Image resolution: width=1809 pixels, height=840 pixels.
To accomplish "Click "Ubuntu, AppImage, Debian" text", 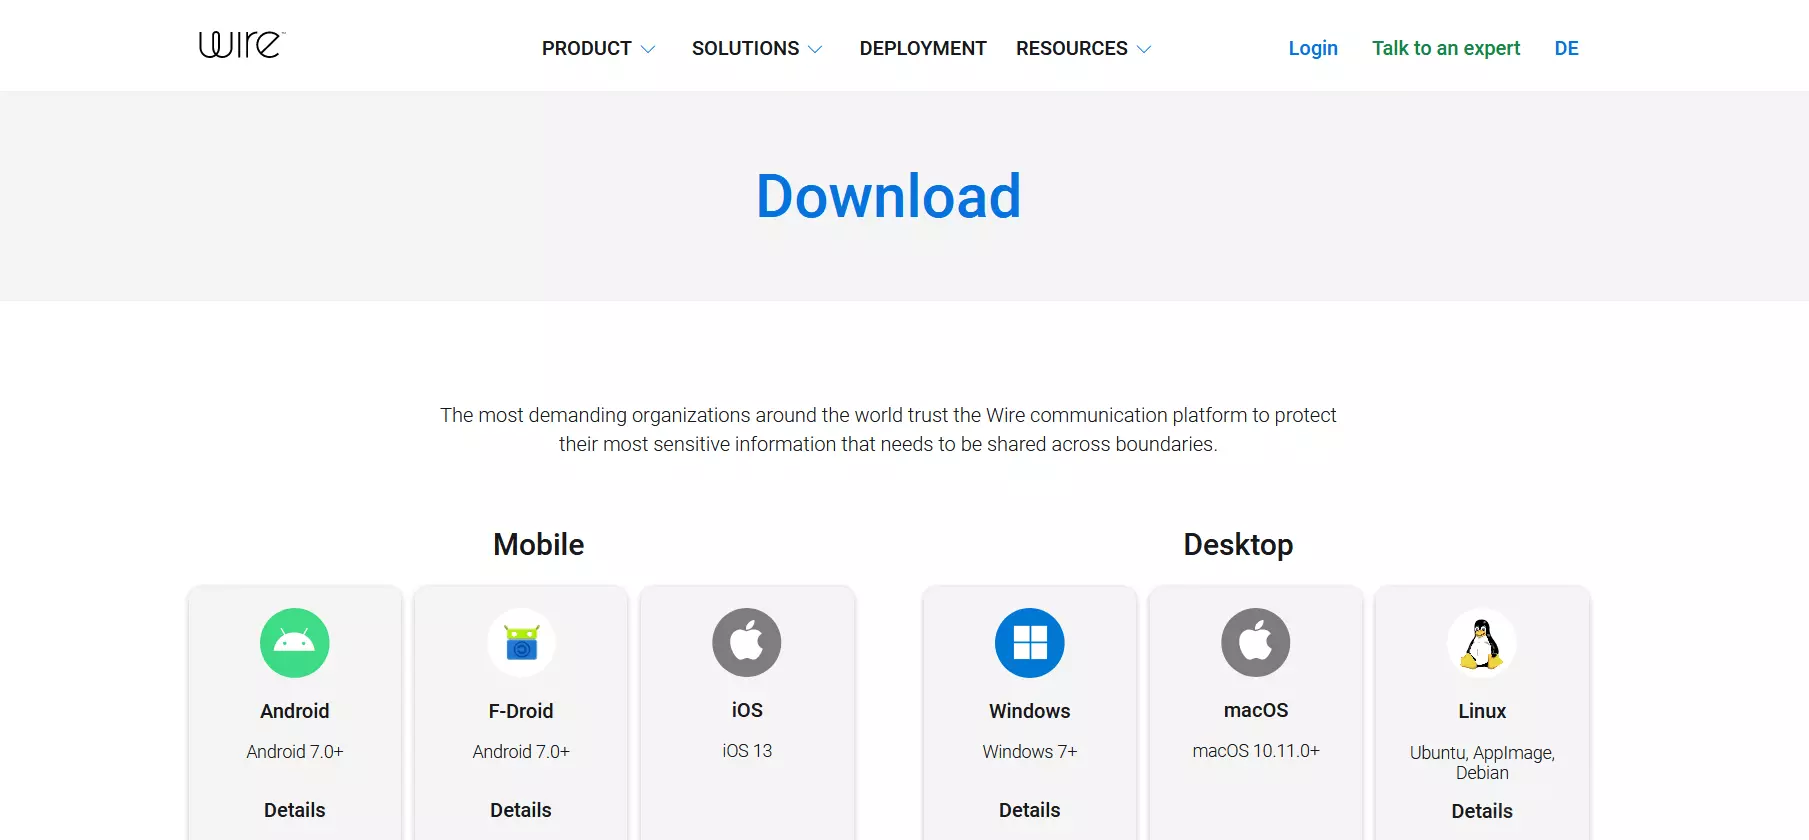I will [x=1482, y=763].
